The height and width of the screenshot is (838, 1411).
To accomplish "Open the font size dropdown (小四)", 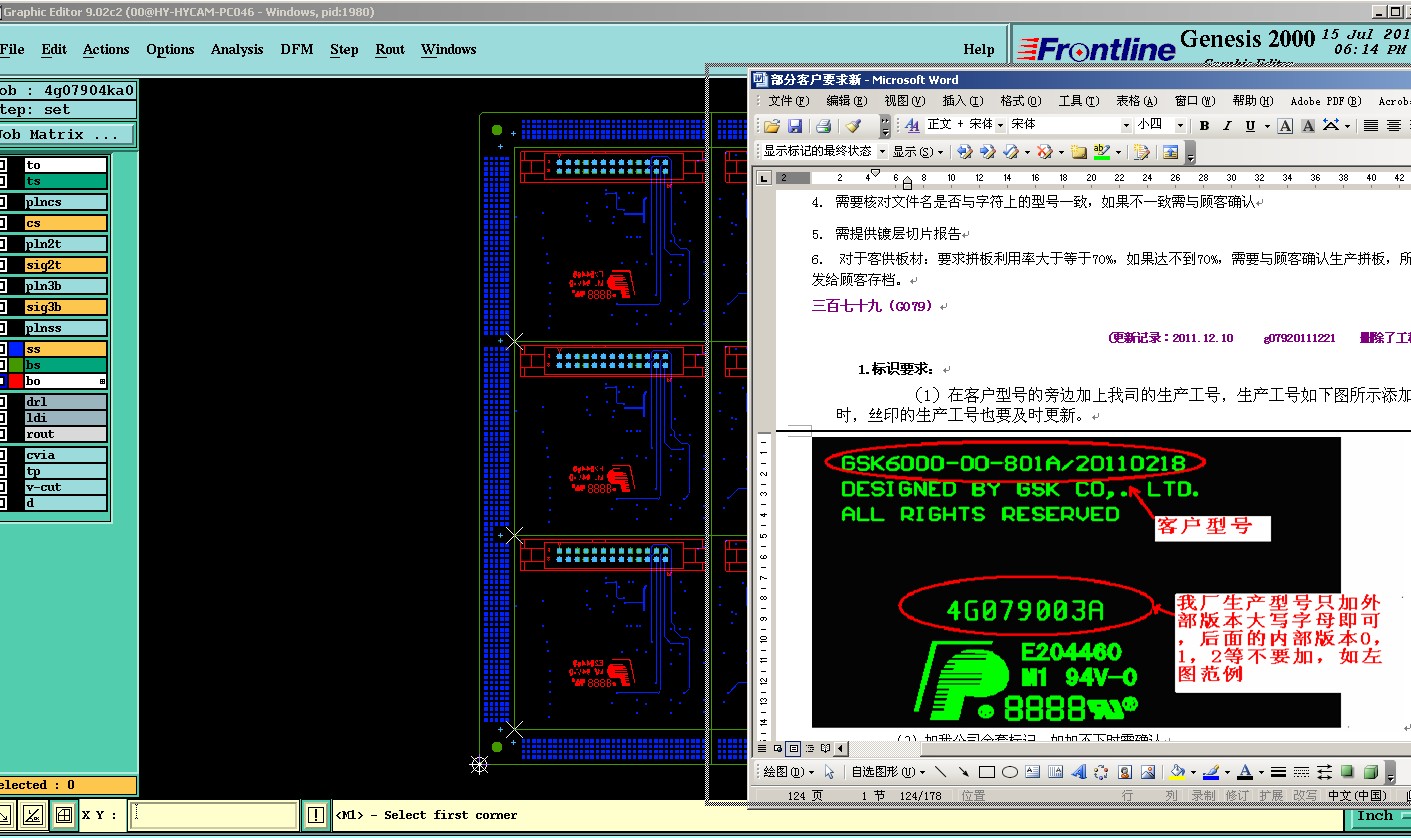I will [1180, 125].
